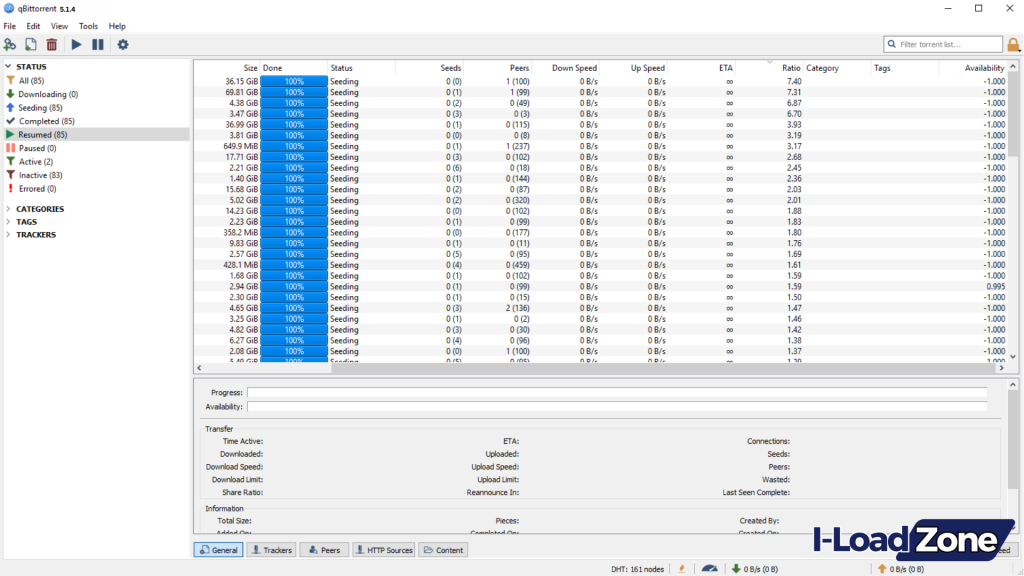Click the Add torrent file toolbar icon

(31, 44)
